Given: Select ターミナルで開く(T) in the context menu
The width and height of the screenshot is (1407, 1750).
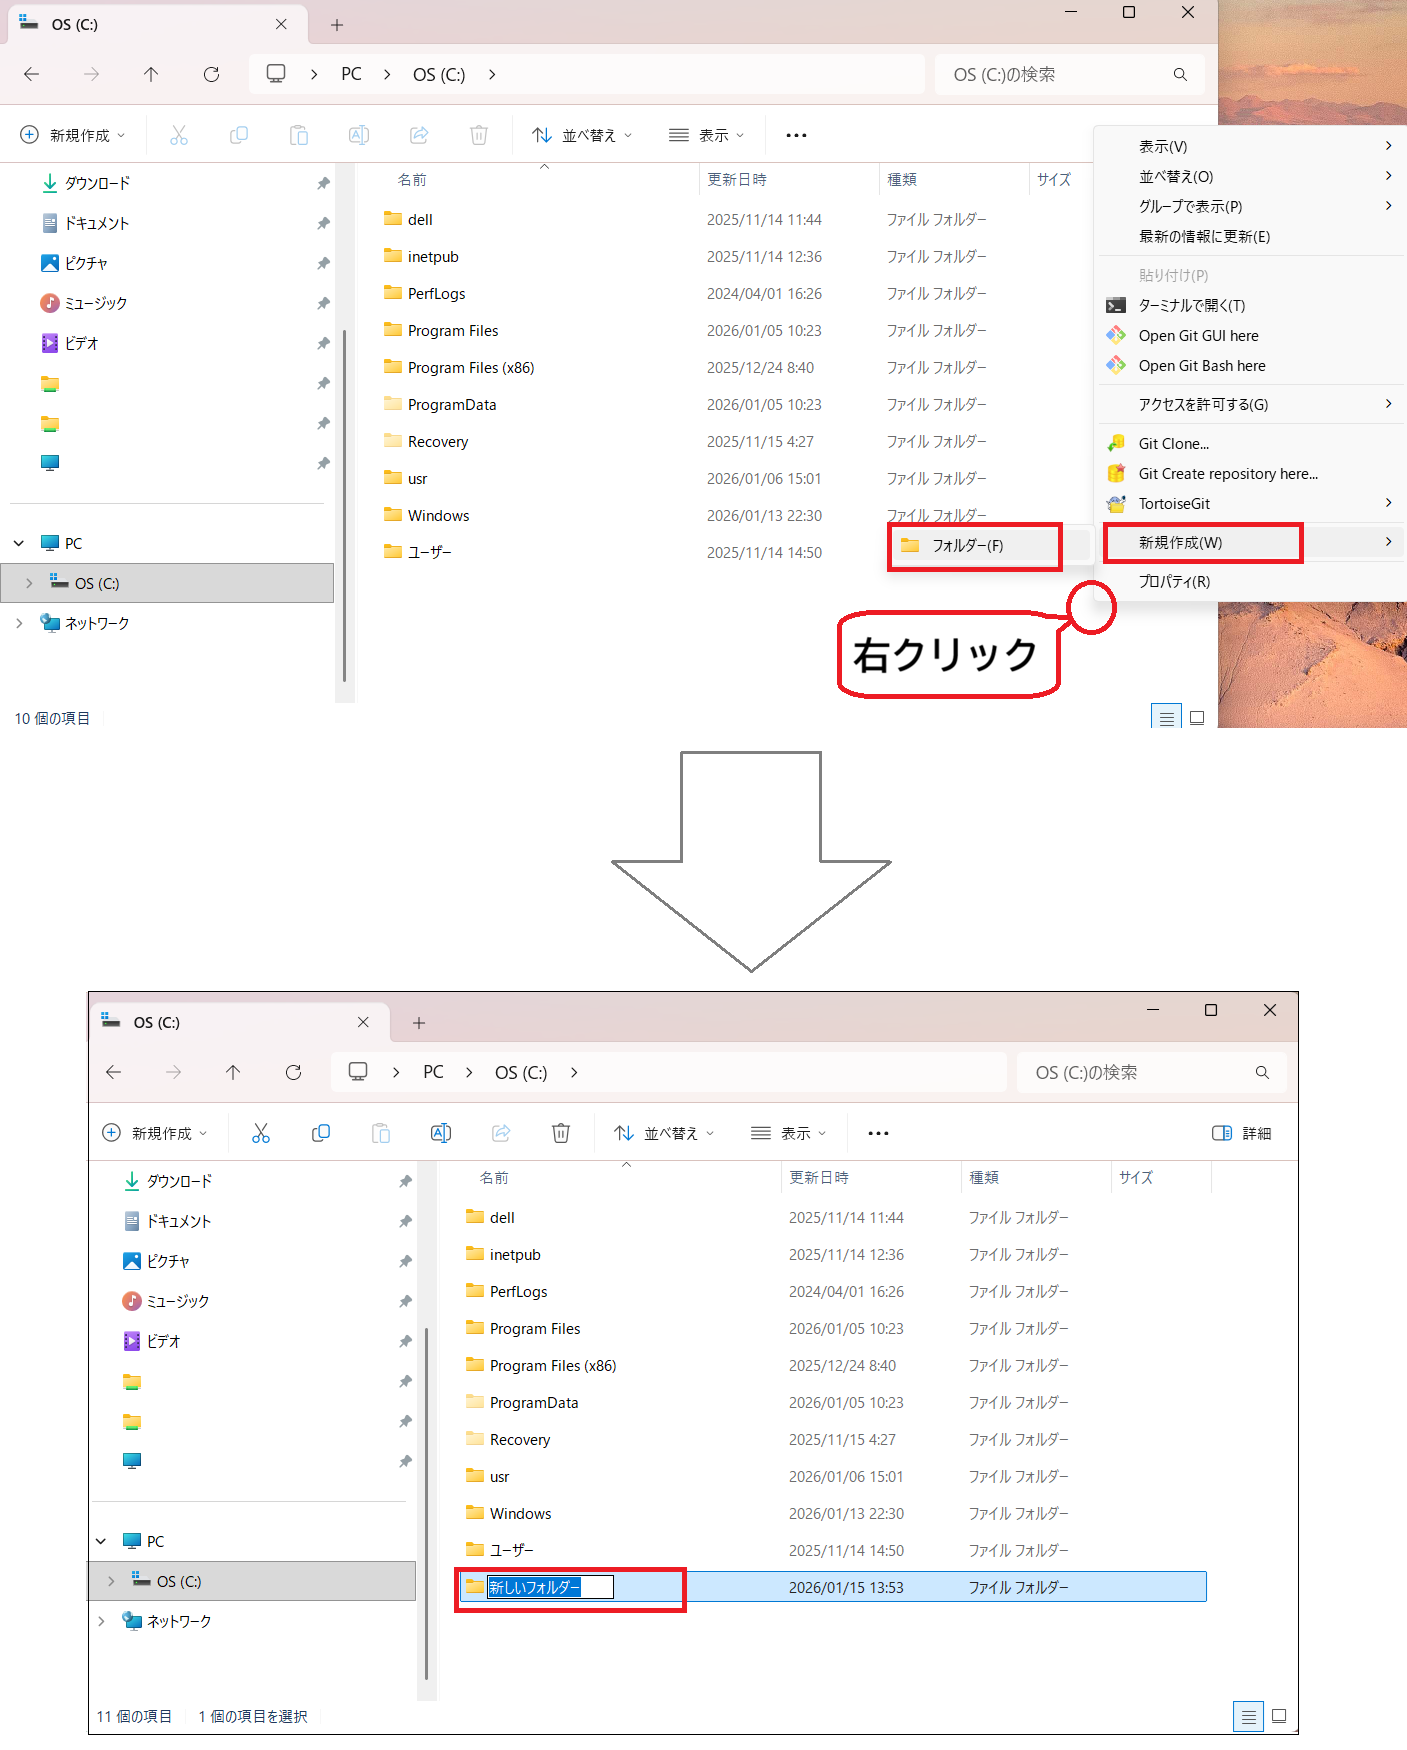Looking at the screenshot, I should (x=1191, y=306).
